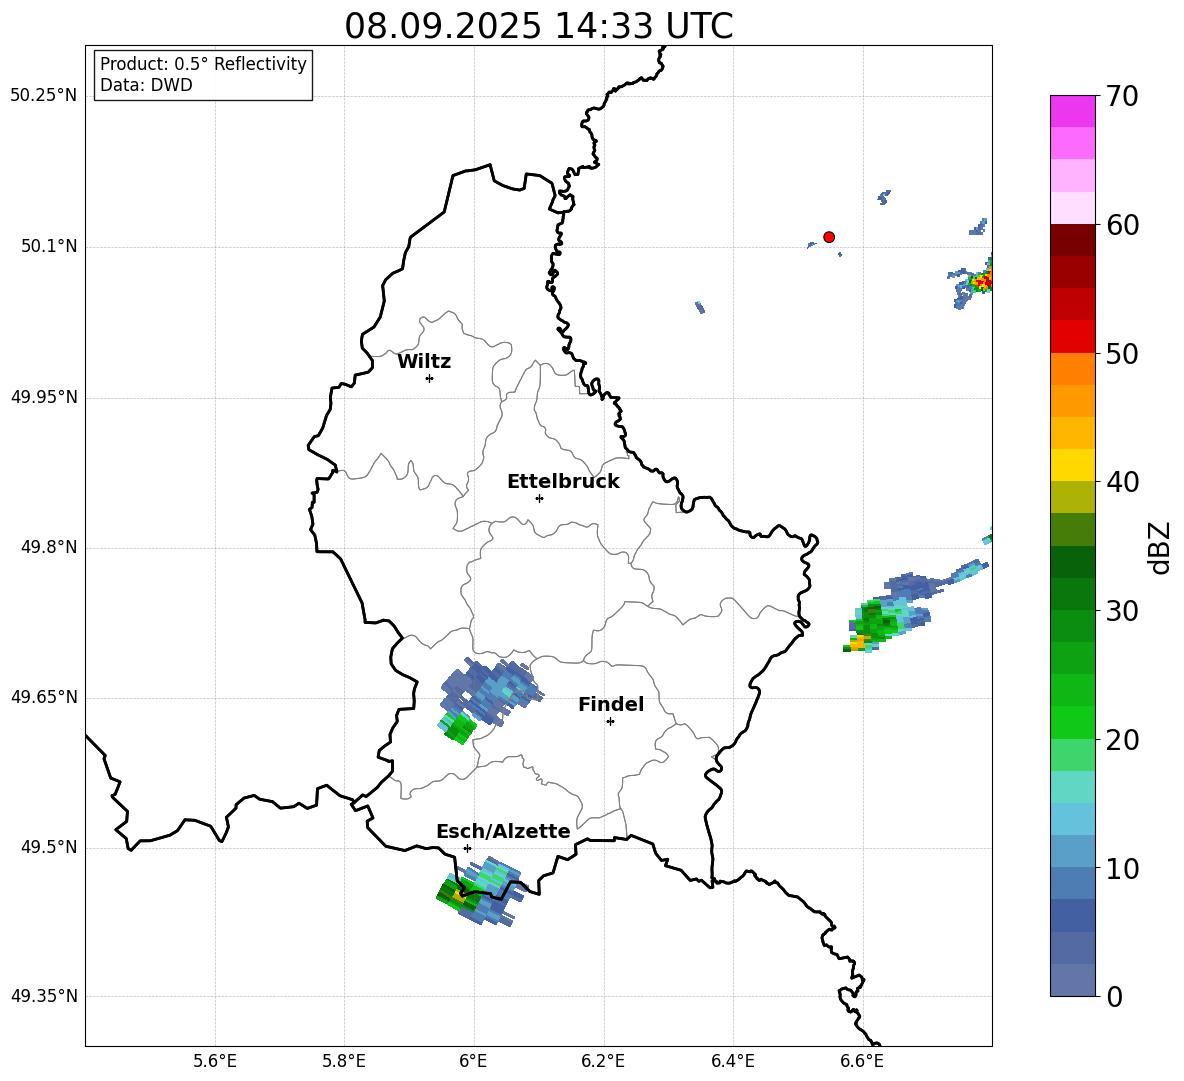Click the 30 colorbar tick label
Screen dimensions: 1184x1081
pyautogui.click(x=1122, y=611)
